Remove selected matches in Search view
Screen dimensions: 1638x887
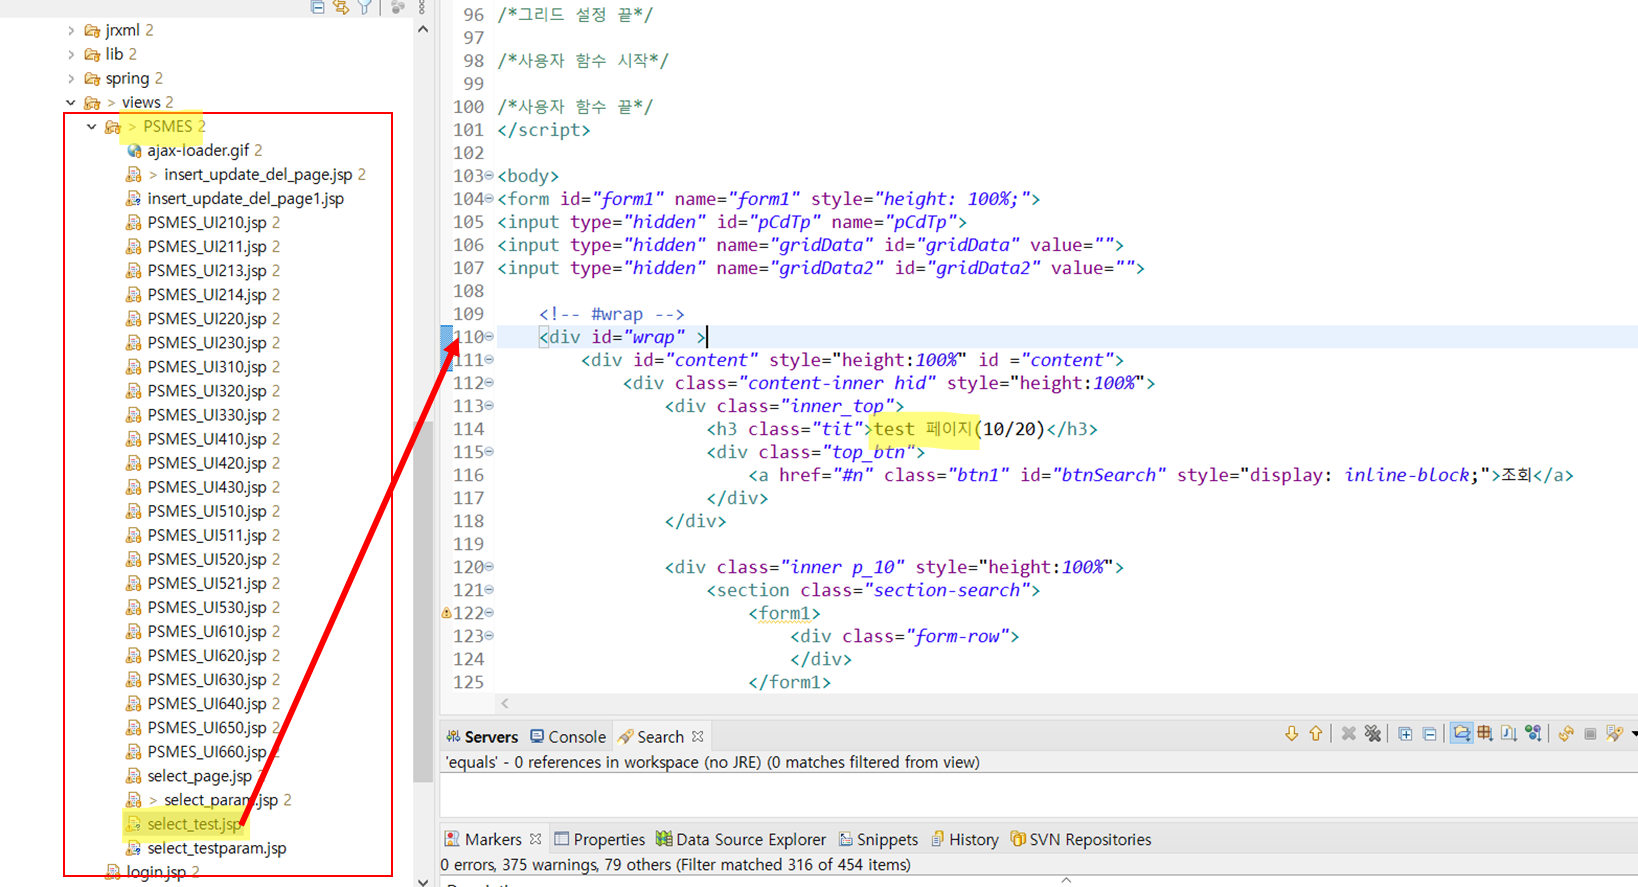[x=1348, y=734]
